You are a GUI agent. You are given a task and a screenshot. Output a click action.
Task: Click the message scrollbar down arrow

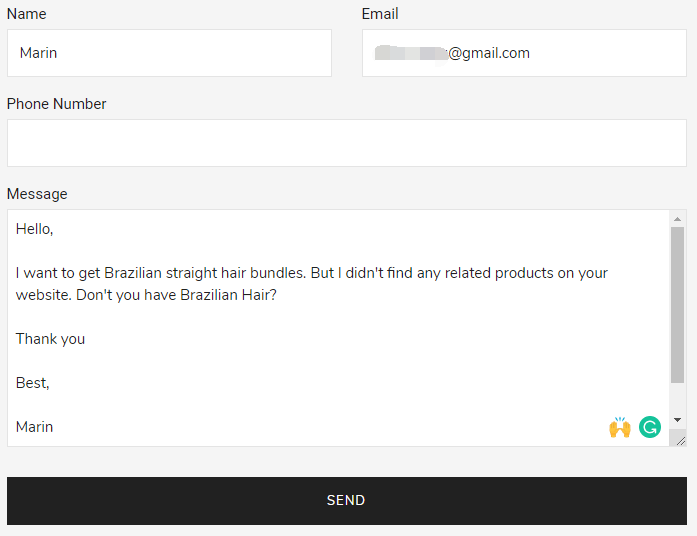tap(677, 420)
